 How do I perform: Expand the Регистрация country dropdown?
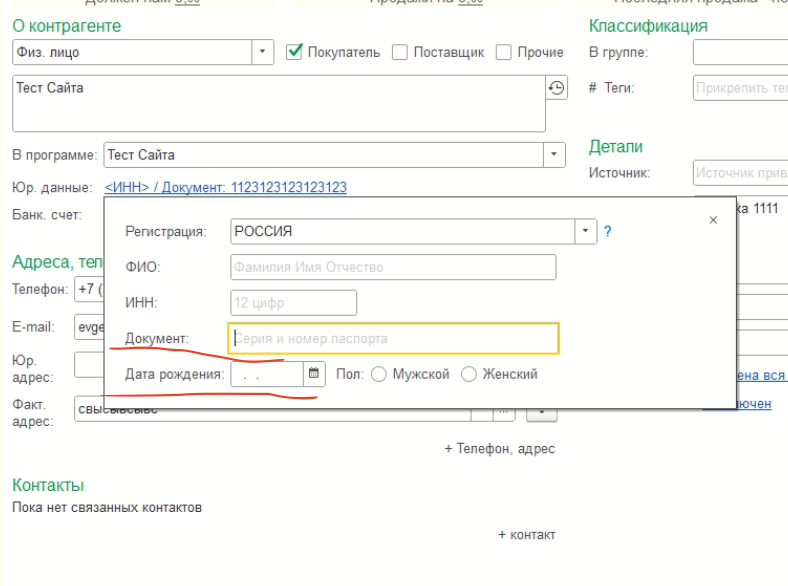tap(586, 231)
